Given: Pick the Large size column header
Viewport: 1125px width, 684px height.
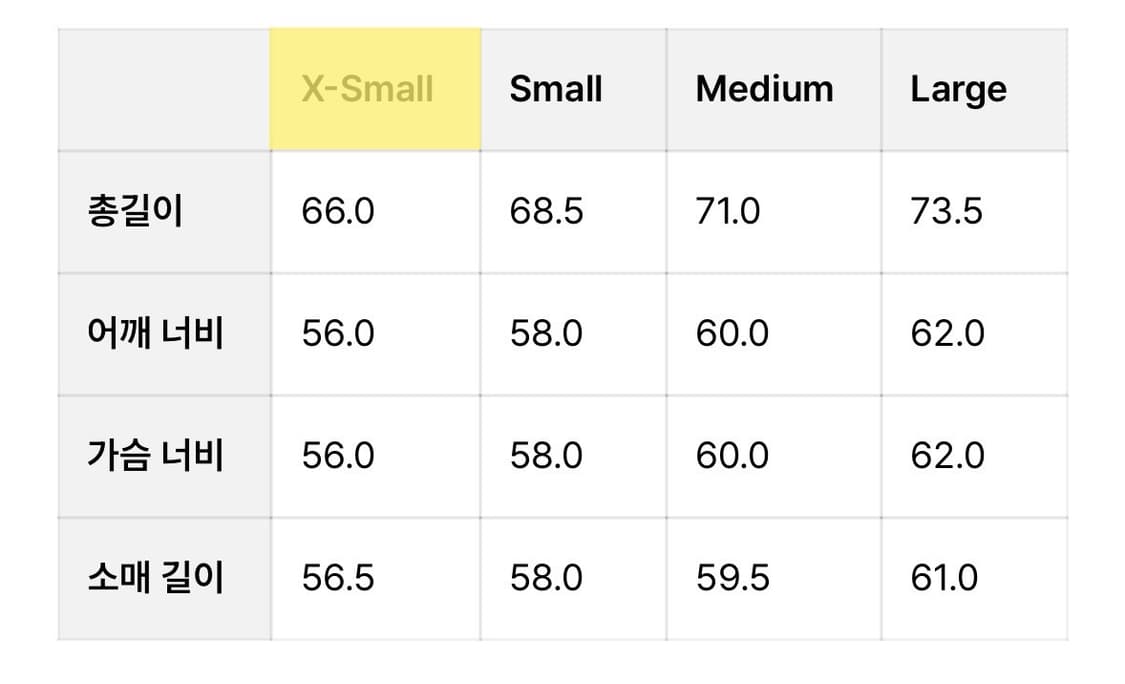Looking at the screenshot, I should point(958,90).
